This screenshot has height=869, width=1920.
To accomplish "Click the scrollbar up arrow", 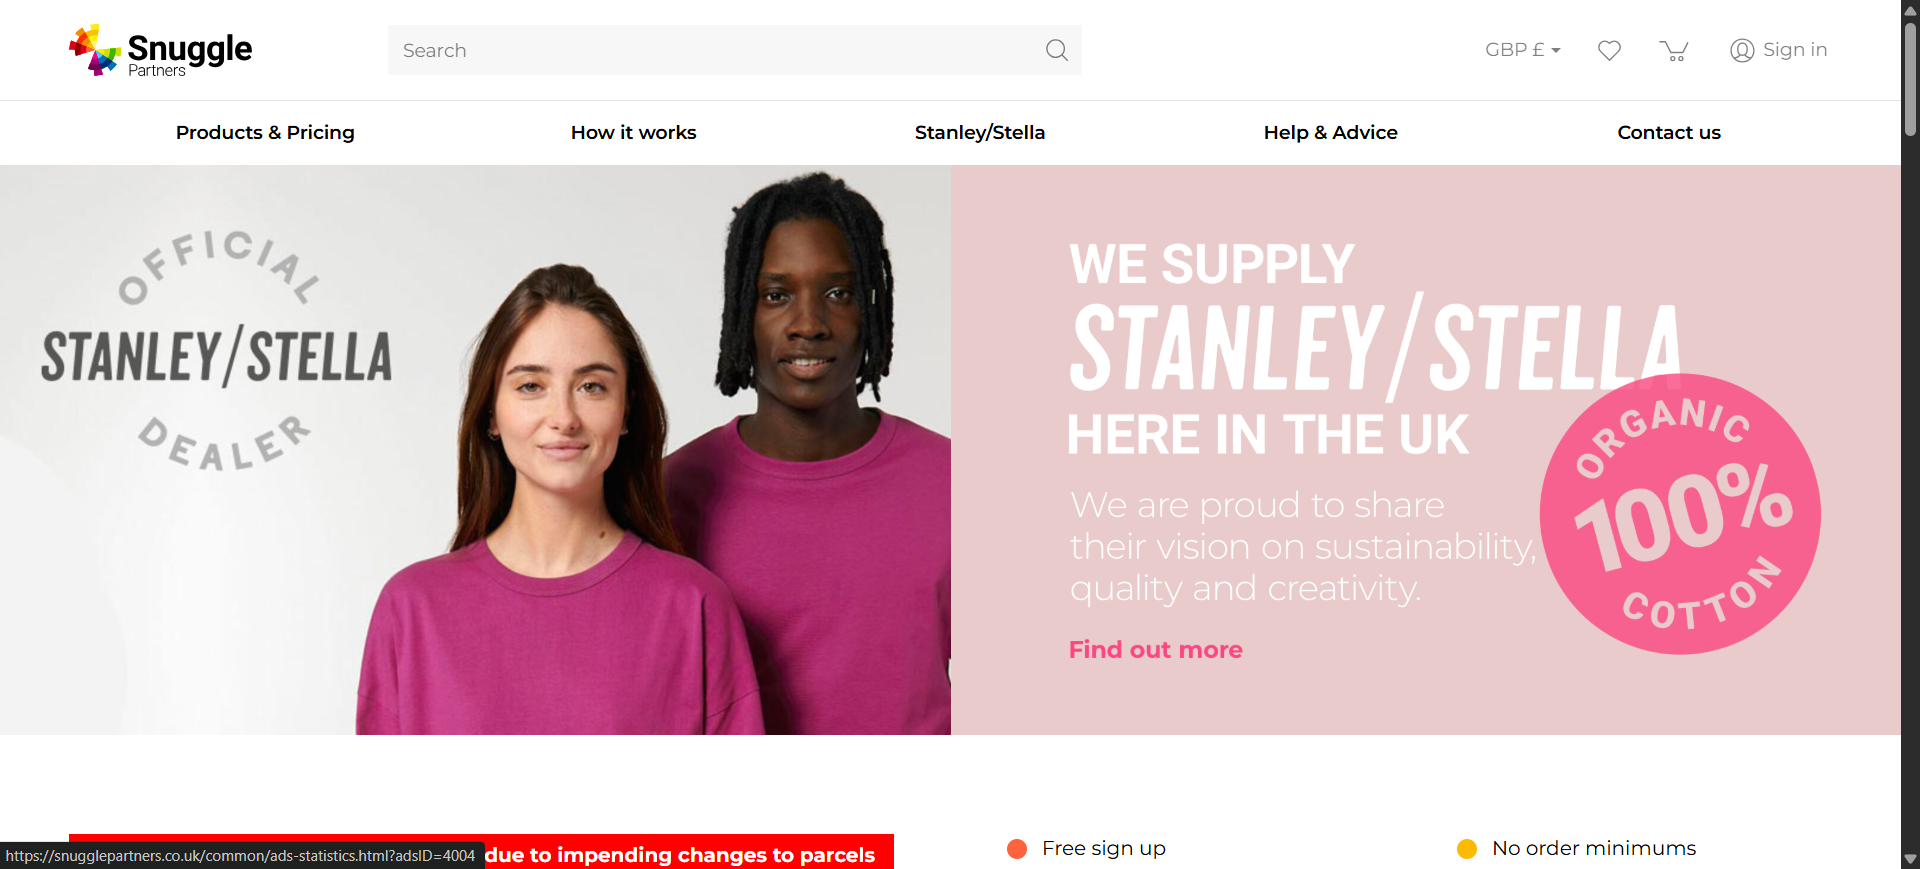I will [1910, 10].
